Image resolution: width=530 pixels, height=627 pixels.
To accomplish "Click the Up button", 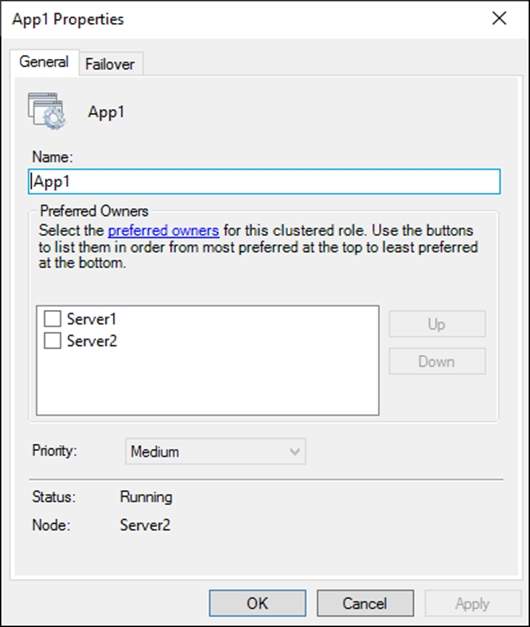I will click(x=437, y=324).
